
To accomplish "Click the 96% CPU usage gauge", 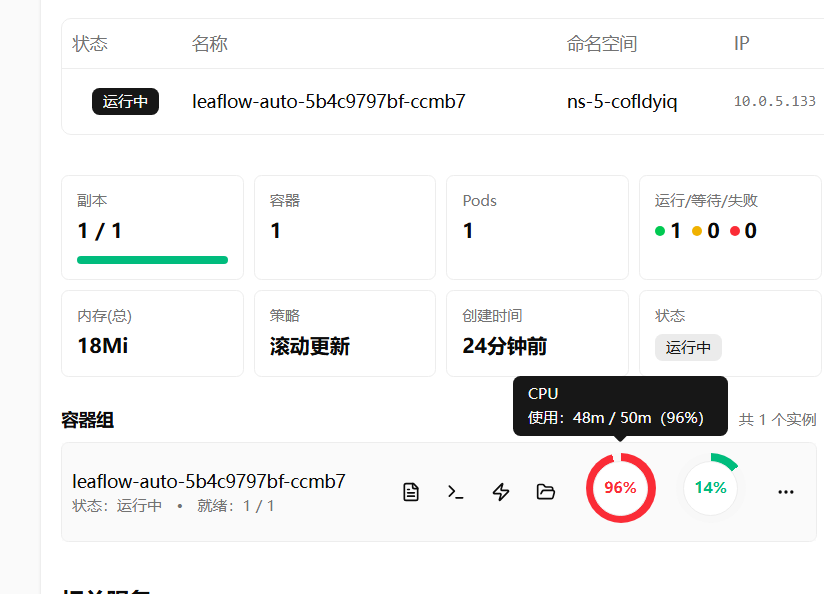I will (x=621, y=488).
